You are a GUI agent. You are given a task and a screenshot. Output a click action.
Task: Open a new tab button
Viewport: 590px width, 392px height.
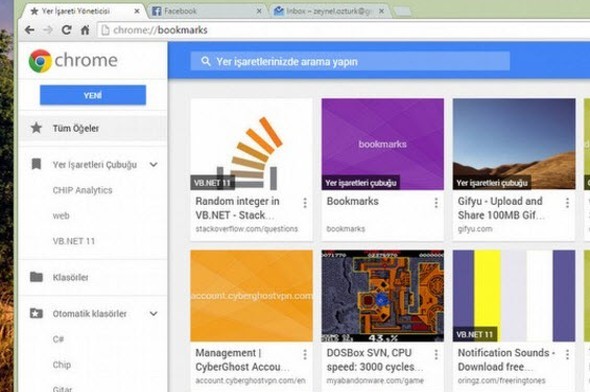[402, 12]
